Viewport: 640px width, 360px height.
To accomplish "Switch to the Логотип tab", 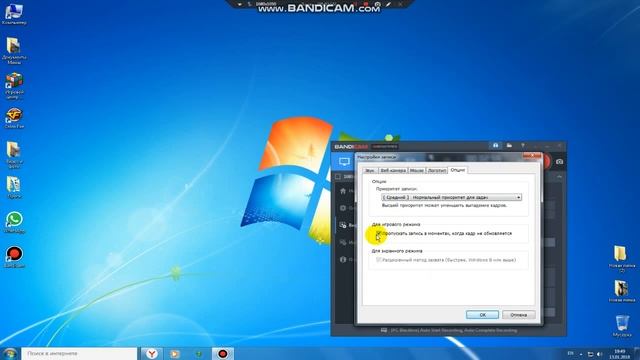I will [437, 171].
